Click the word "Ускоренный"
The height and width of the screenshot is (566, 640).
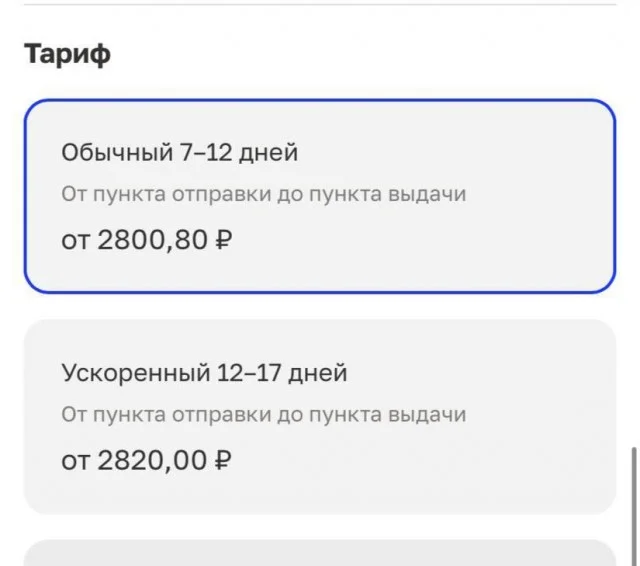pos(135,374)
